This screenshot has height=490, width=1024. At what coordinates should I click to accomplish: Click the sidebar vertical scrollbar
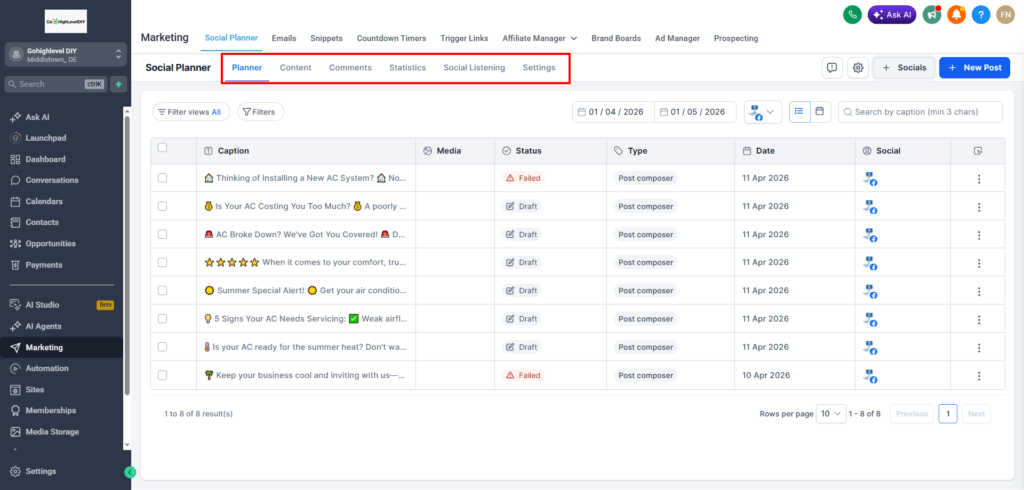click(127, 255)
